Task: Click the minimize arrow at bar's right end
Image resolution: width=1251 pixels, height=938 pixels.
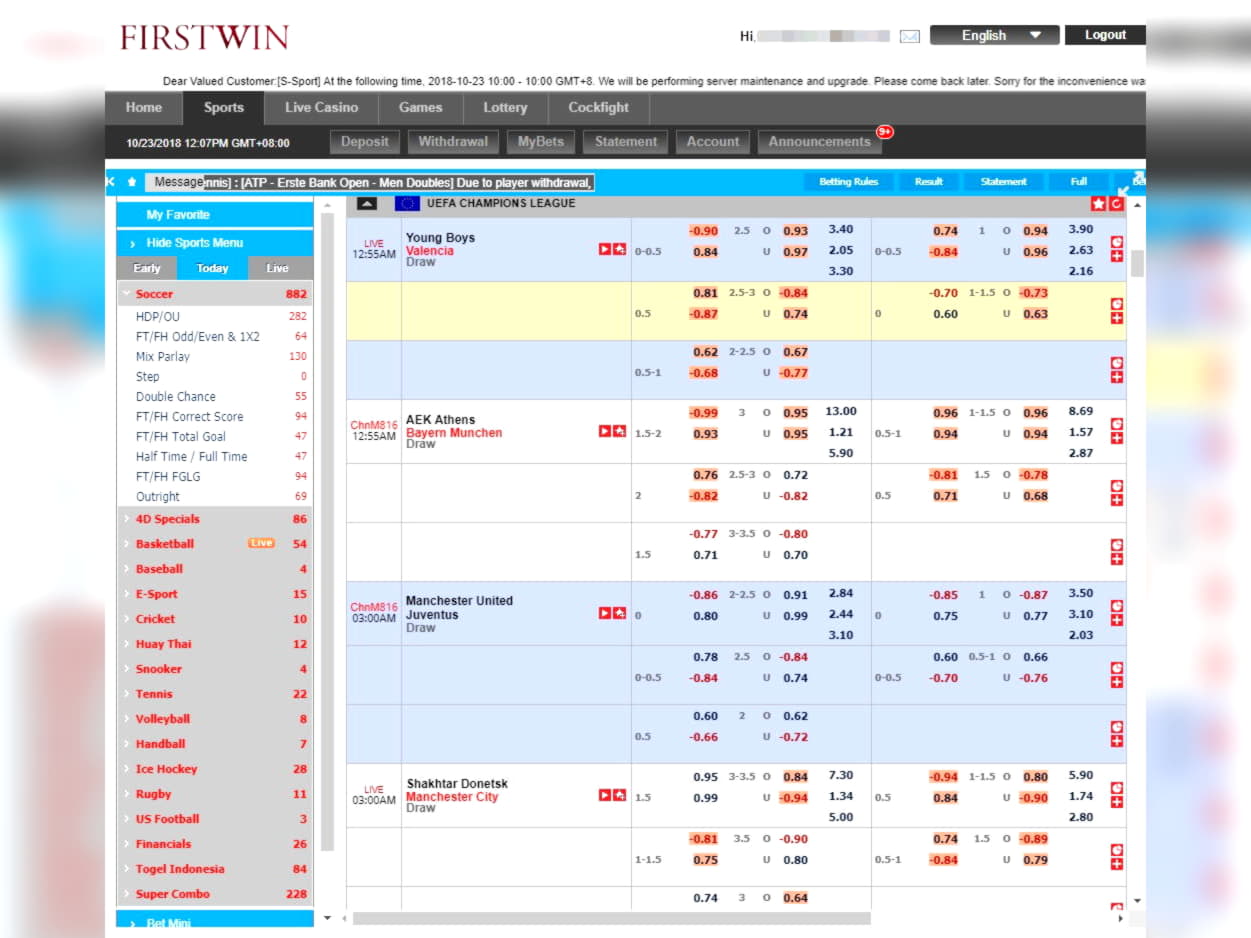Action: coord(1123,191)
